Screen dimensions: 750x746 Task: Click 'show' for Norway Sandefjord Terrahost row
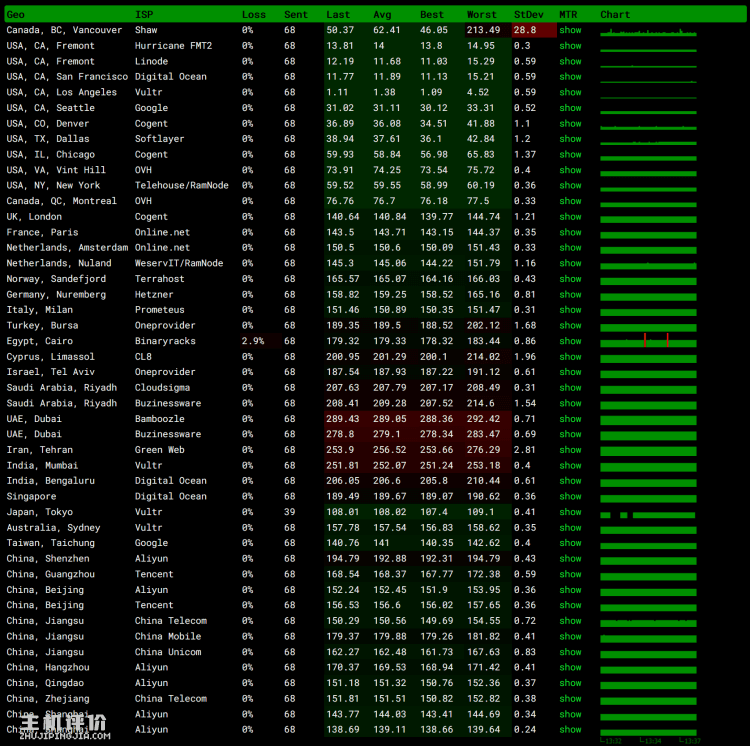(570, 279)
